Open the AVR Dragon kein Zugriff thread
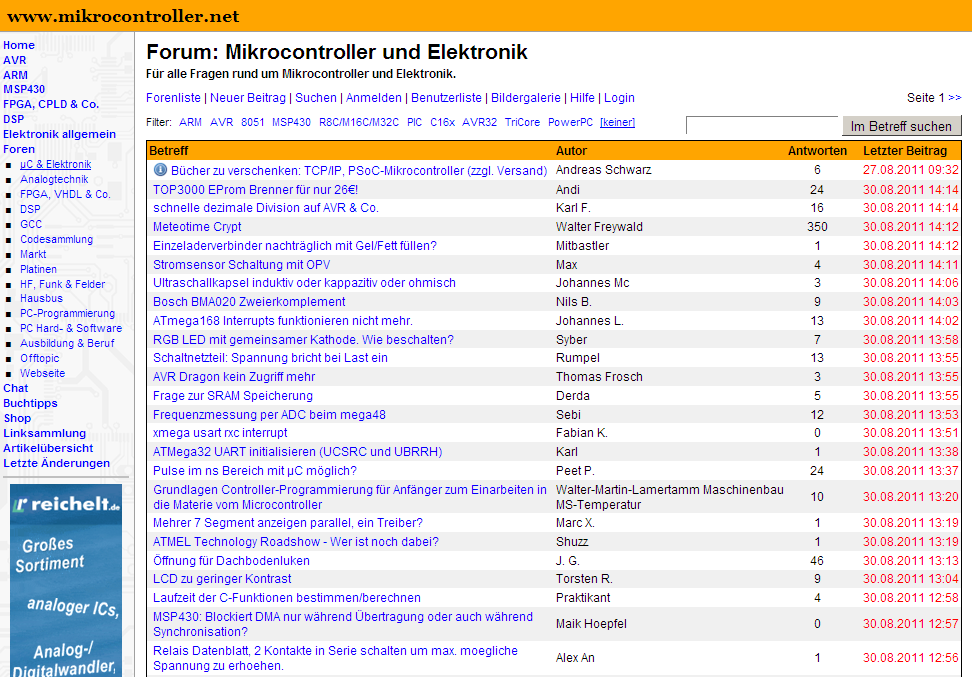This screenshot has height=677, width=972. (x=234, y=377)
